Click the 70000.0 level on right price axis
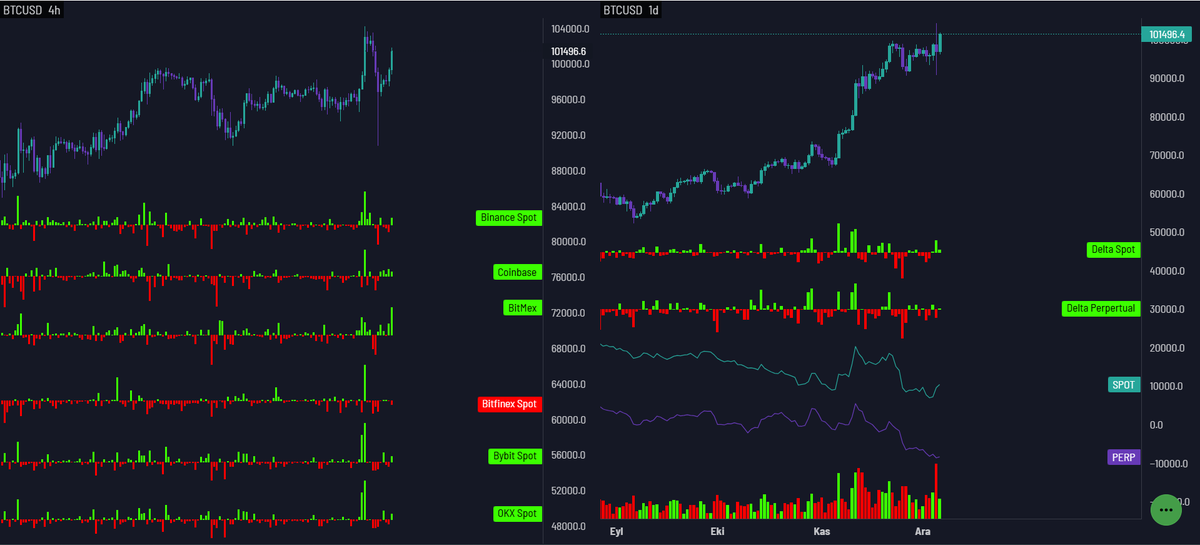 1165,155
